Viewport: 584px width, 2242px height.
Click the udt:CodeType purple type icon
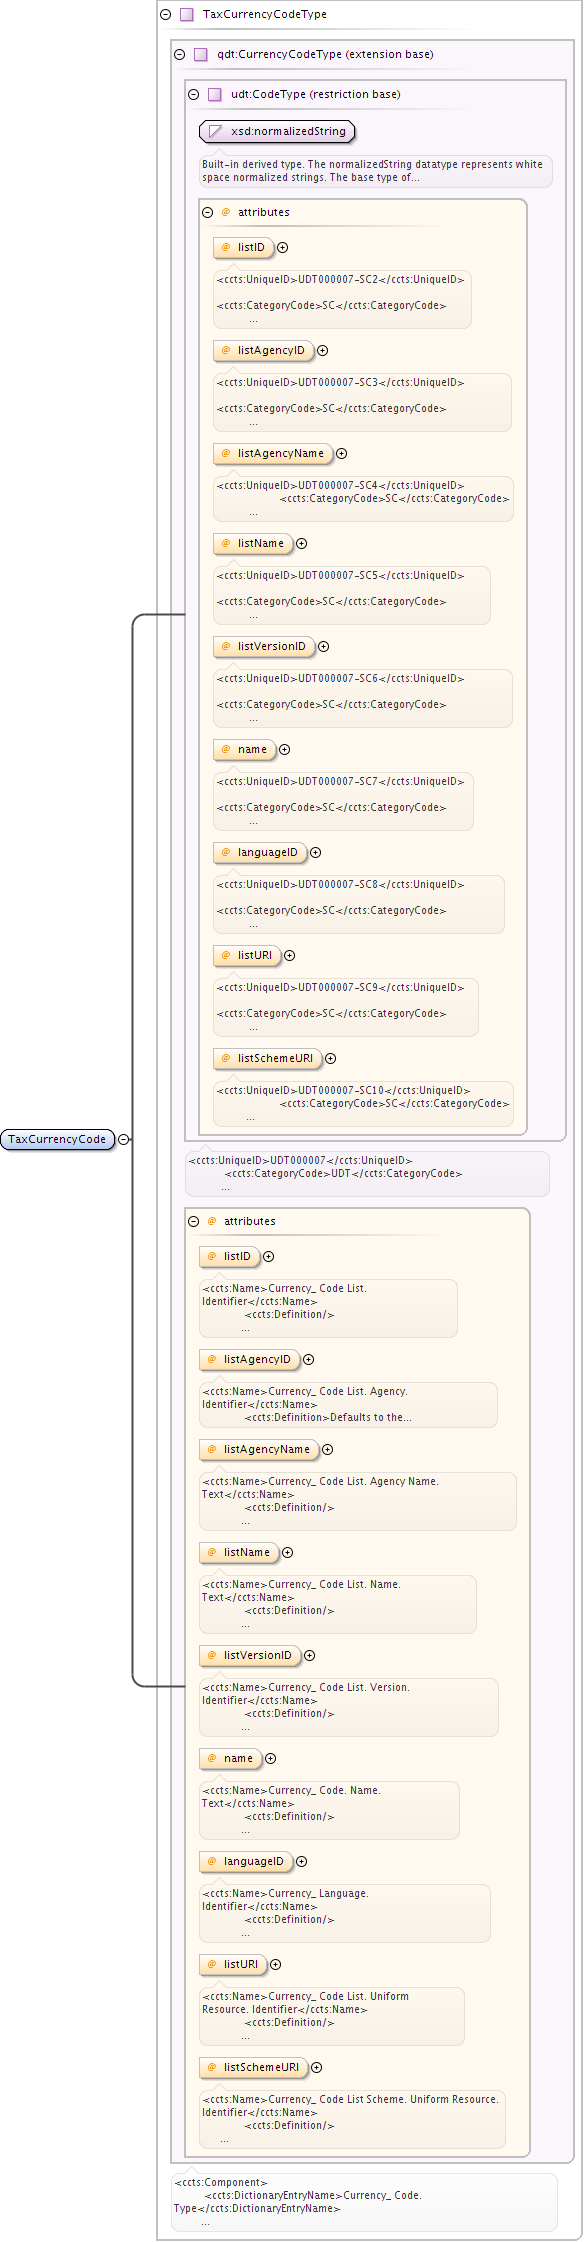click(215, 95)
